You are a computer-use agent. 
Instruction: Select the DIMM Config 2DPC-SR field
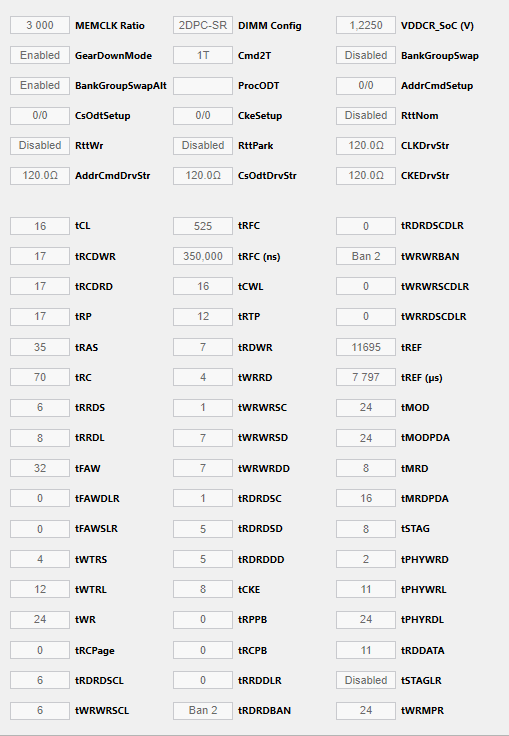(x=203, y=25)
